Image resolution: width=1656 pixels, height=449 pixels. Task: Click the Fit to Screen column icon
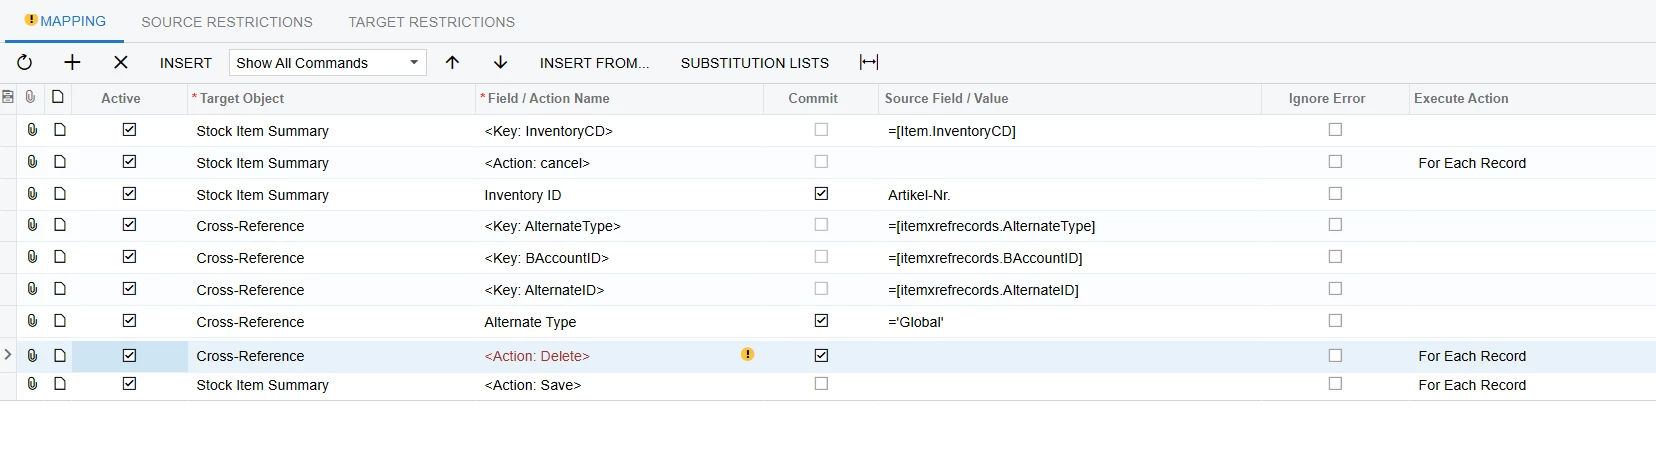pyautogui.click(x=869, y=62)
